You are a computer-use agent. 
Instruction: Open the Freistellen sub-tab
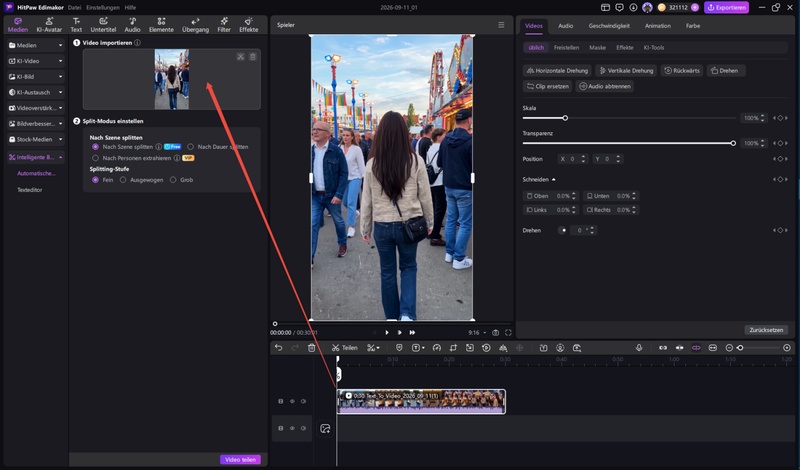pyautogui.click(x=566, y=47)
